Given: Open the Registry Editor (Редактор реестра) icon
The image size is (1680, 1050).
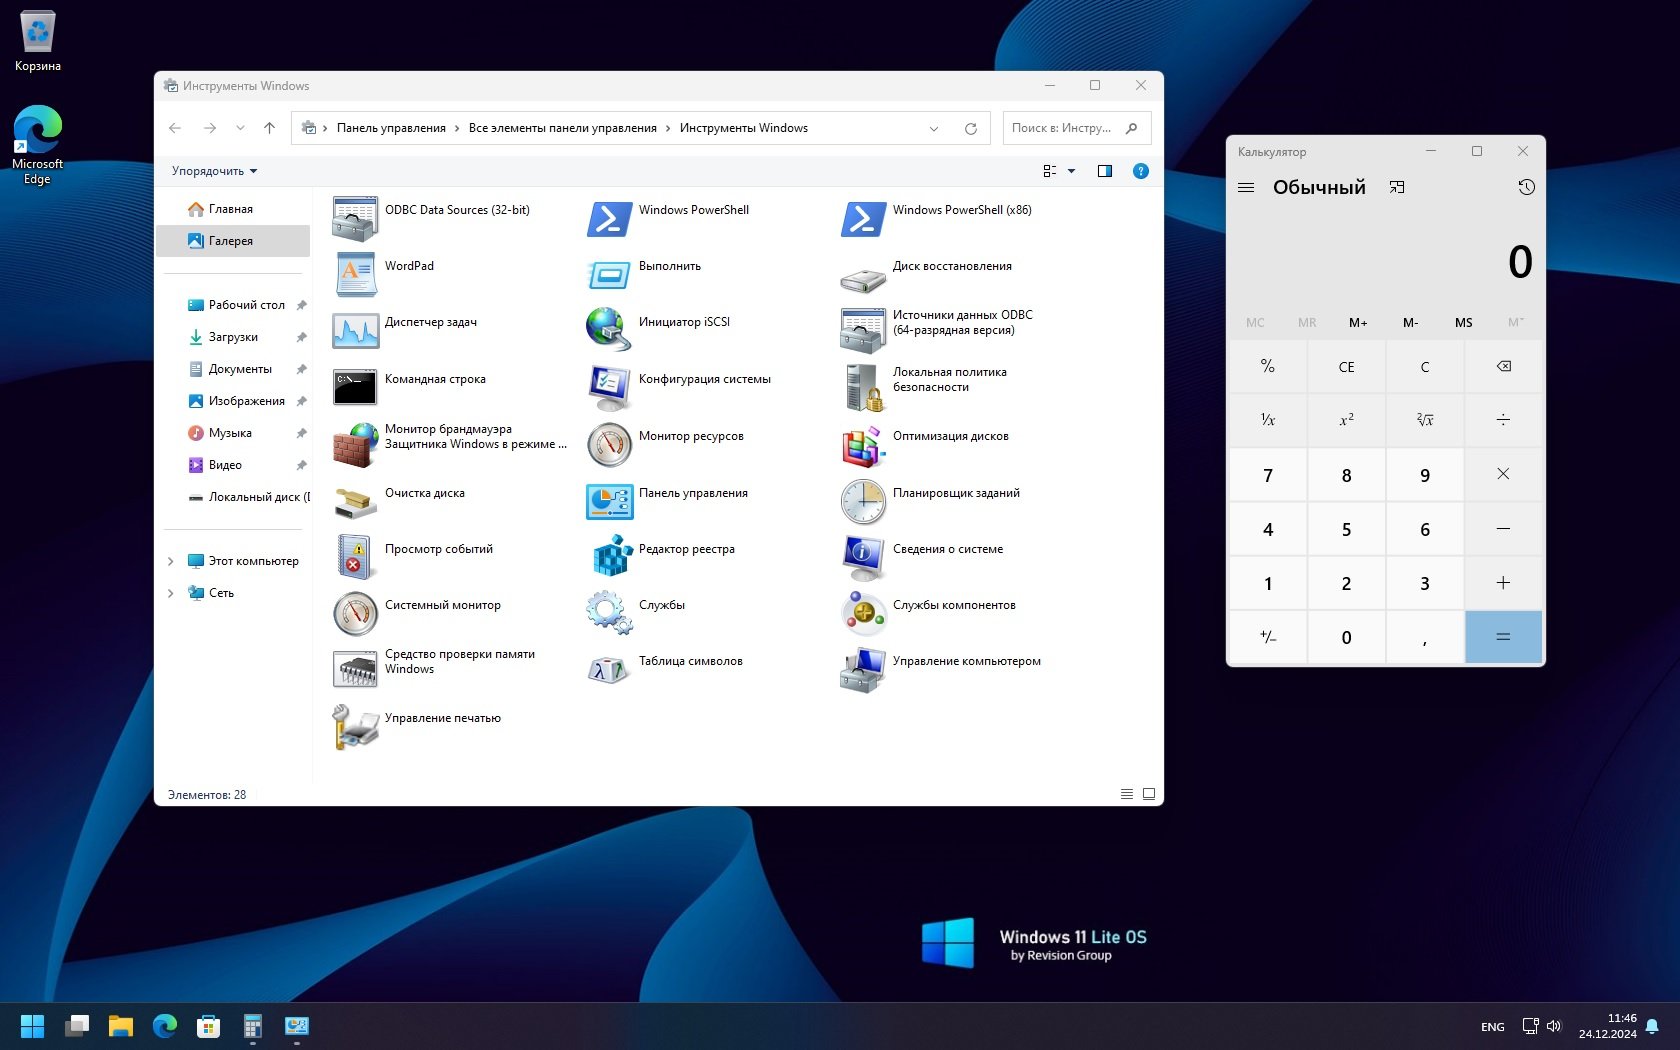Looking at the screenshot, I should click(x=609, y=557).
